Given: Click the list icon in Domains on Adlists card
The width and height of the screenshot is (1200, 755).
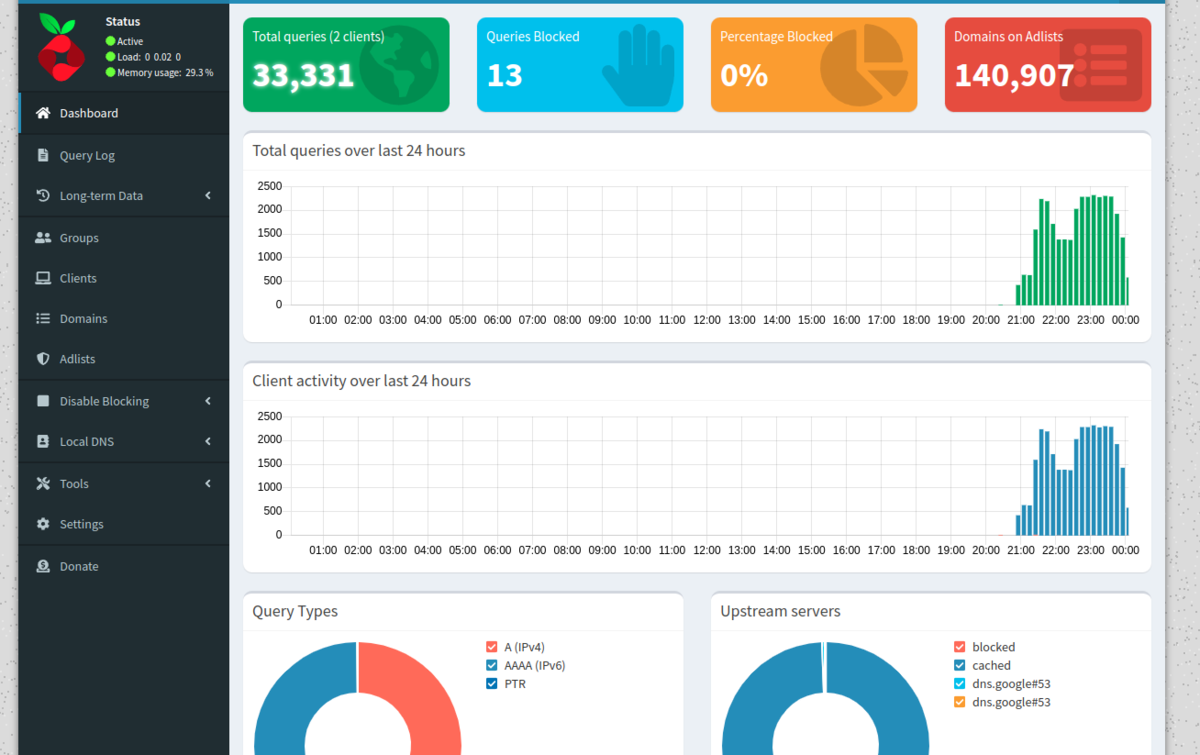Looking at the screenshot, I should pos(1100,65).
